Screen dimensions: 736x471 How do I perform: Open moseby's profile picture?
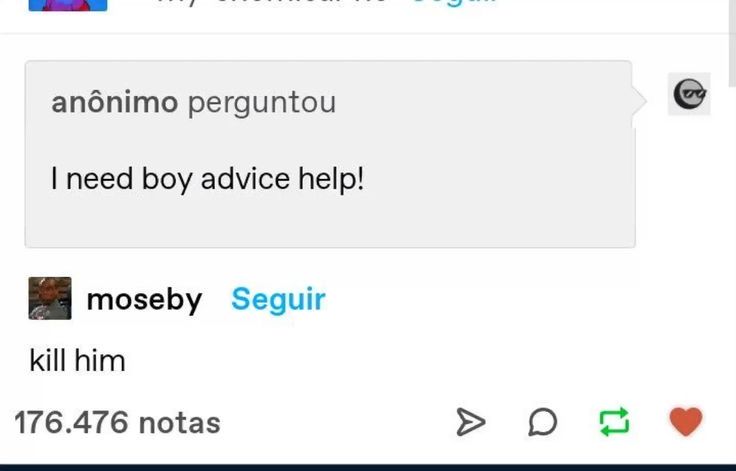point(50,298)
